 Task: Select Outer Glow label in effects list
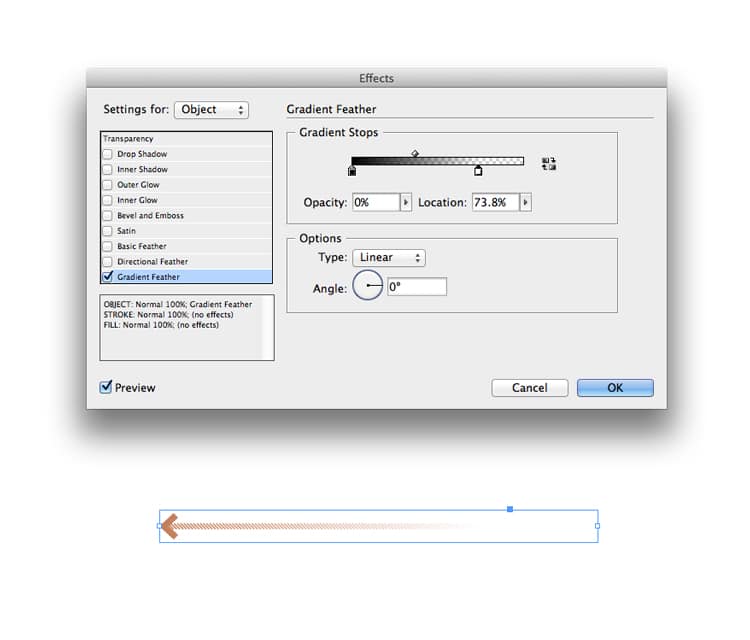(x=138, y=185)
